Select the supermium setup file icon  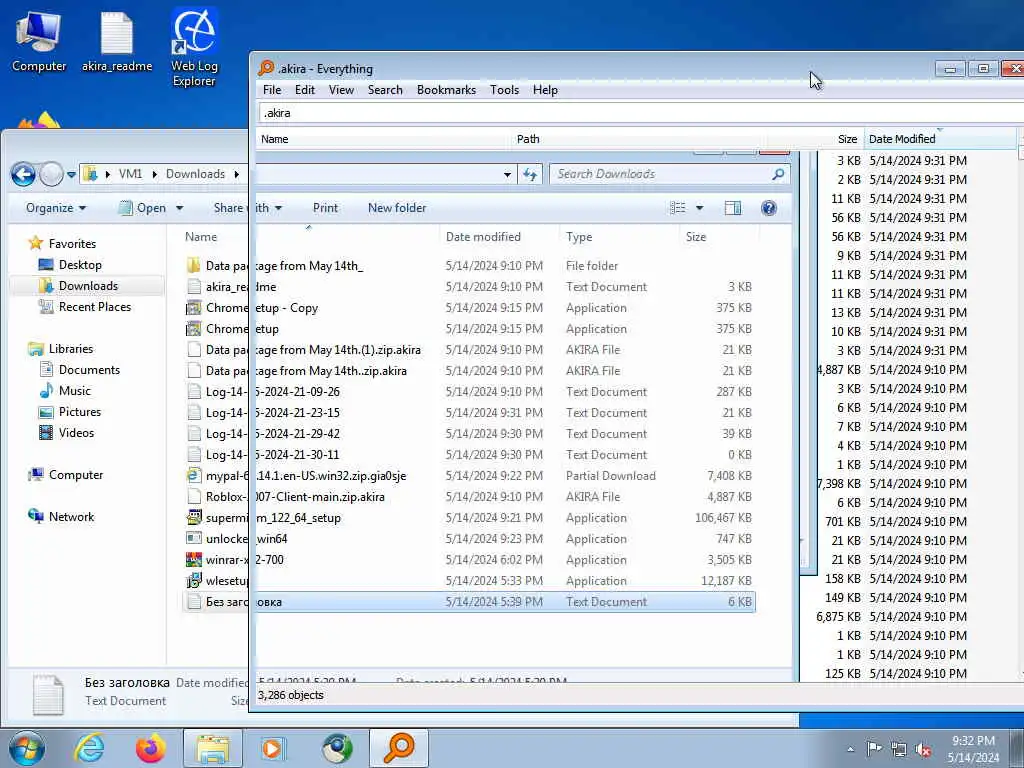pyautogui.click(x=193, y=518)
